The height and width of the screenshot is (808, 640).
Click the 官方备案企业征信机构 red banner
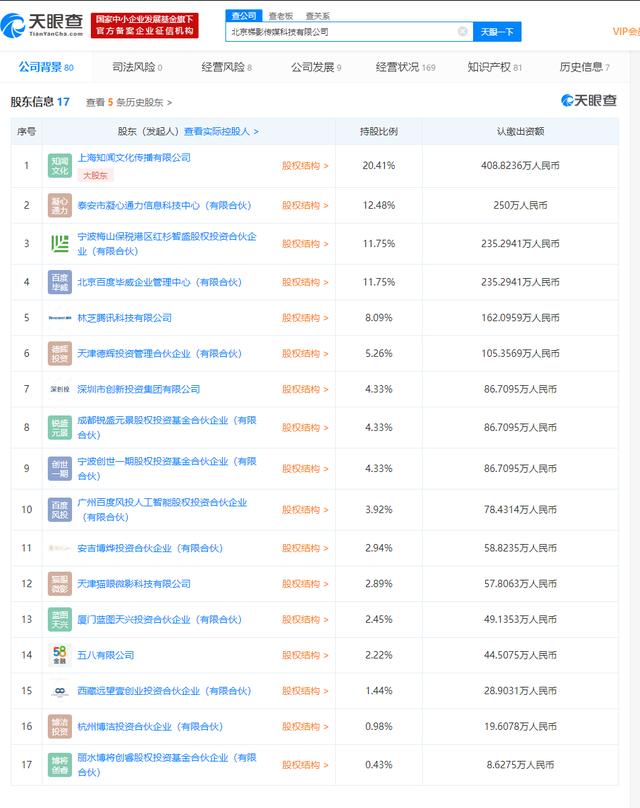pyautogui.click(x=144, y=25)
